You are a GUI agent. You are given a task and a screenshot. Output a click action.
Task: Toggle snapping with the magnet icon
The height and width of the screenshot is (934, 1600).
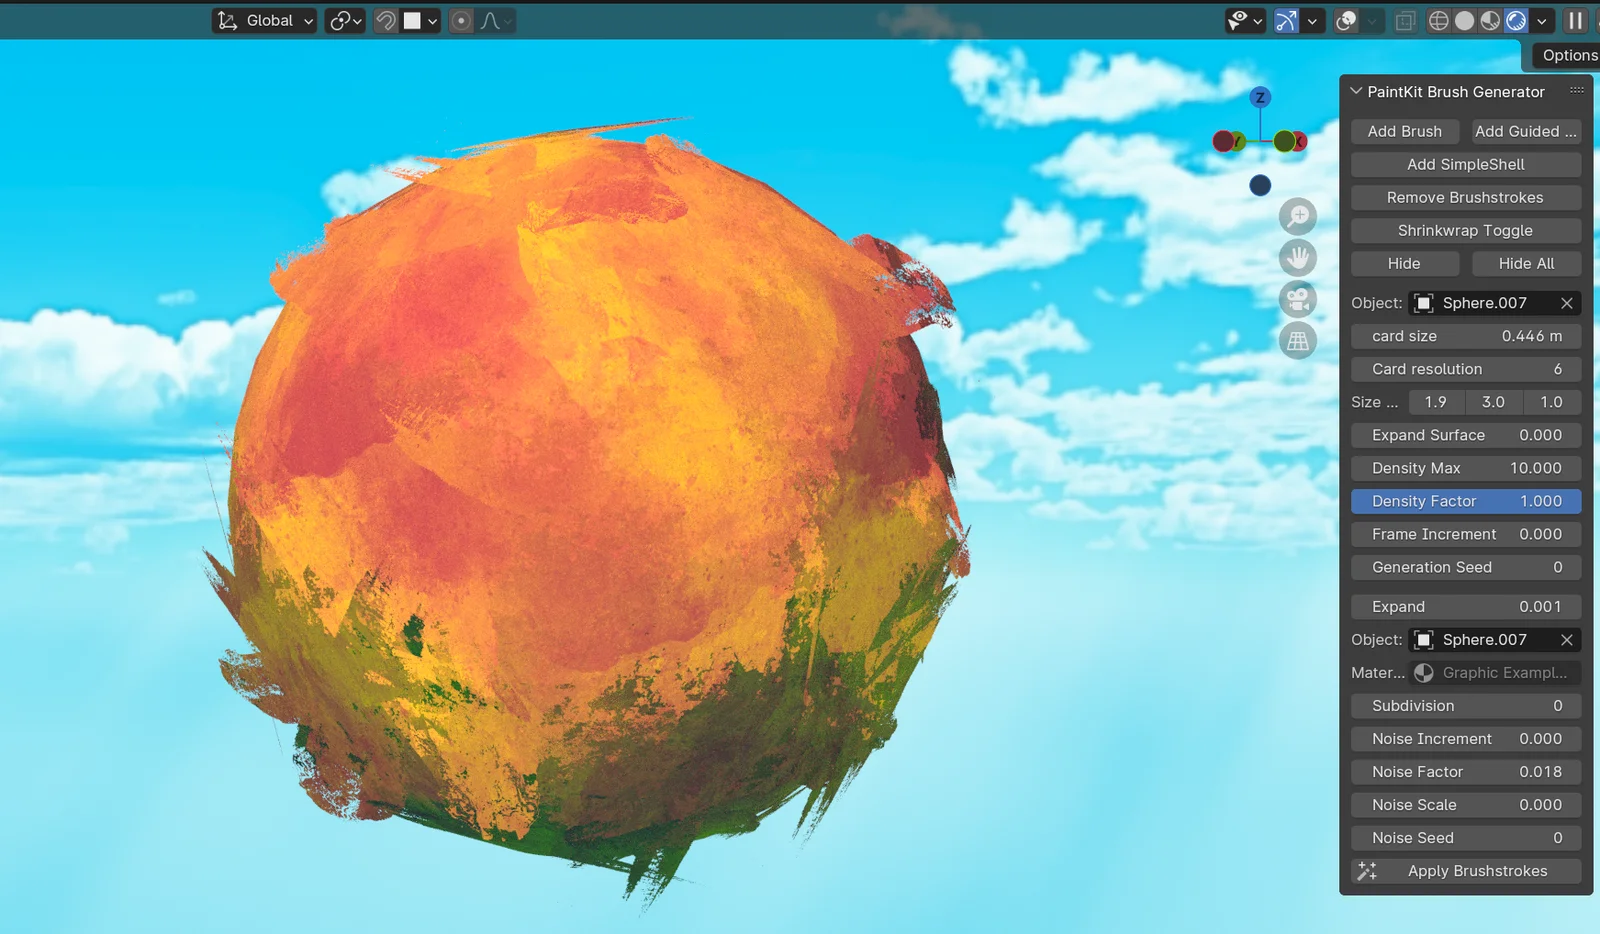385,20
